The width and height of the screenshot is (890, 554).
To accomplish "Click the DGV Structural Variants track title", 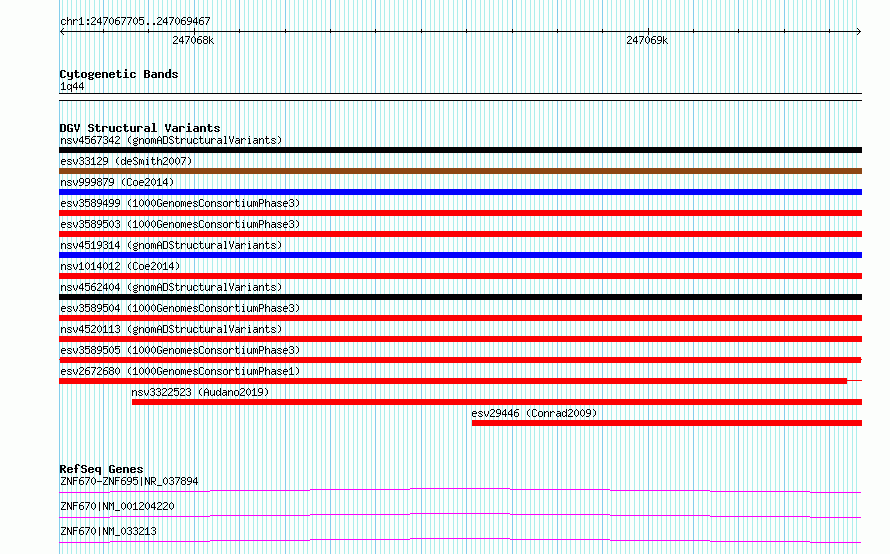I will (x=140, y=128).
